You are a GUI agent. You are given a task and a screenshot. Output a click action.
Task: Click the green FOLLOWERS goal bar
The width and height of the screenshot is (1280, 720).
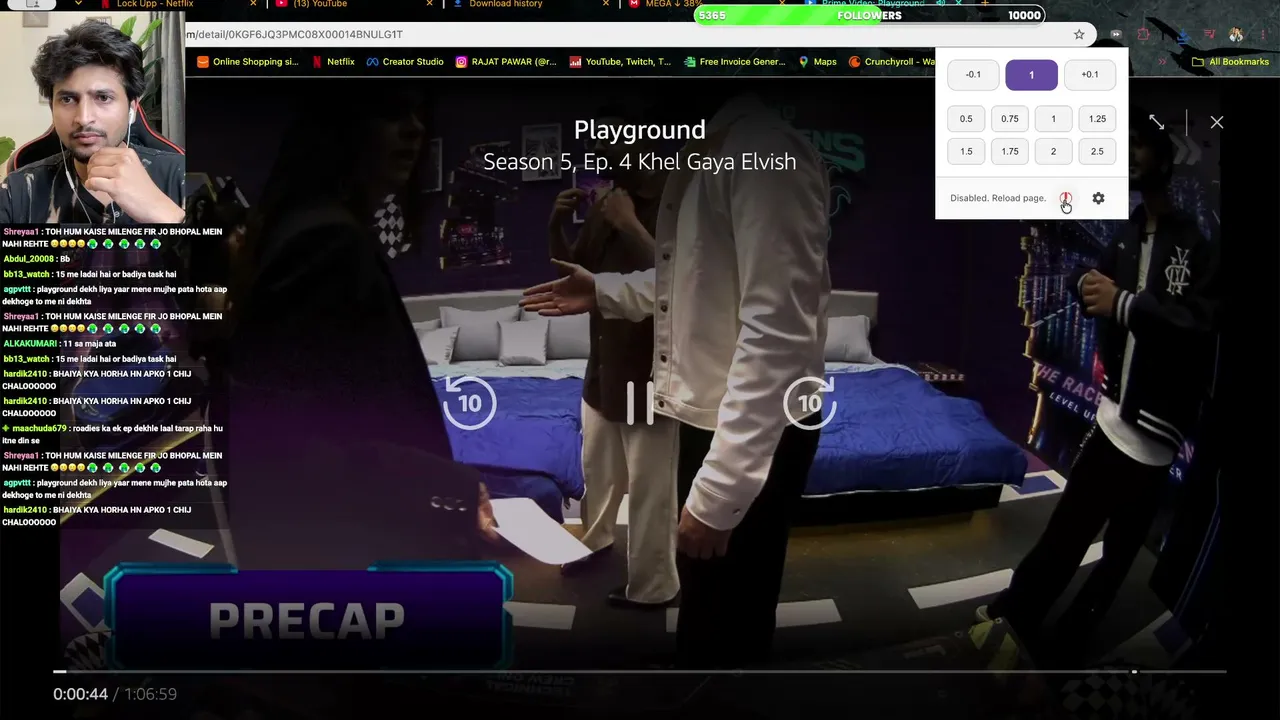coord(870,15)
